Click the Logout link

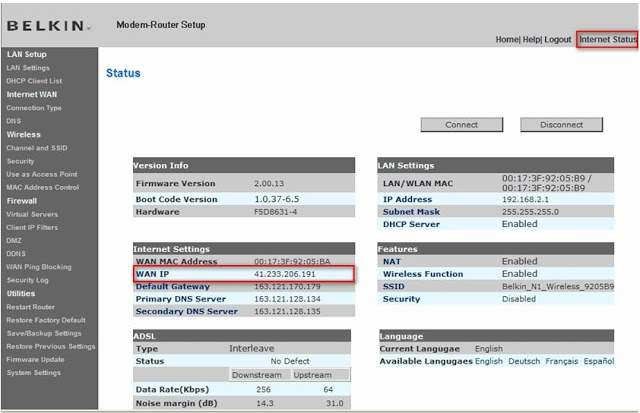(x=558, y=39)
